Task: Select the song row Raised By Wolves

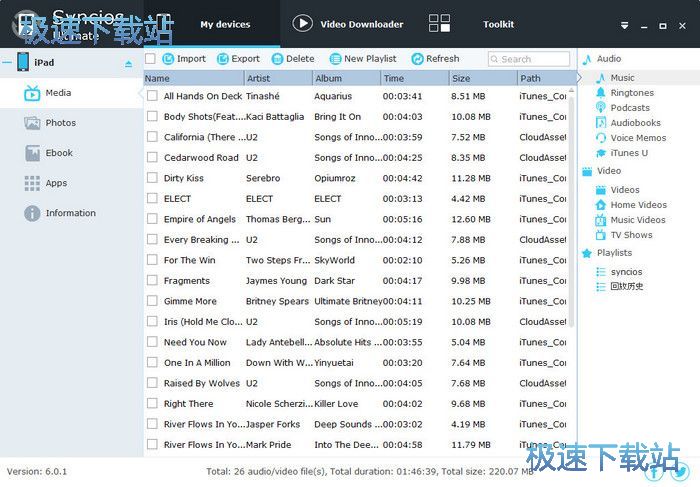Action: (x=356, y=383)
